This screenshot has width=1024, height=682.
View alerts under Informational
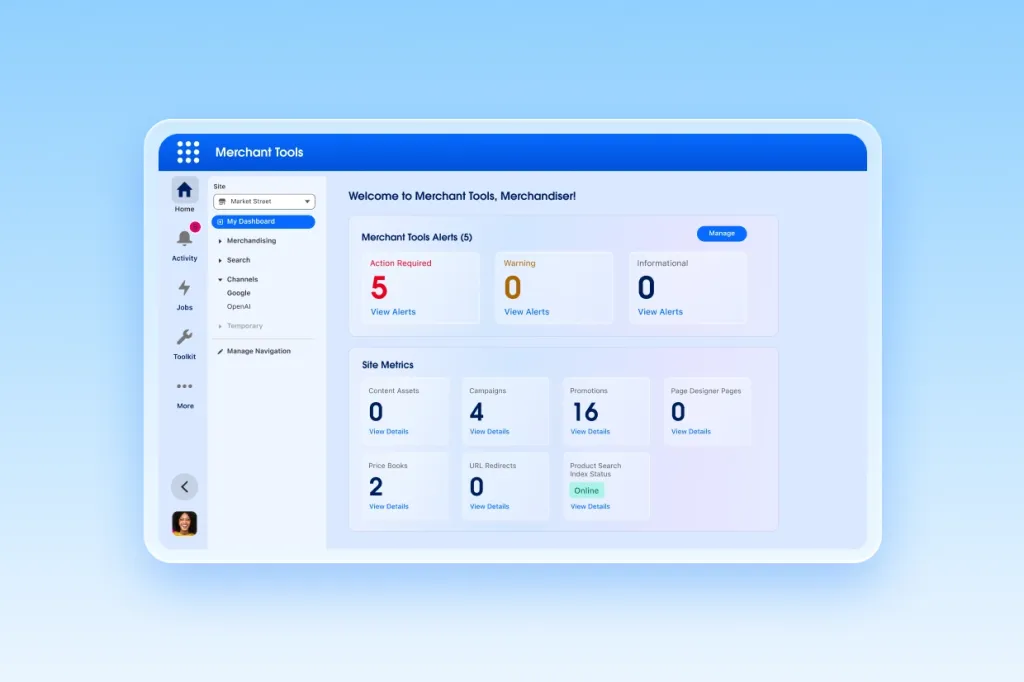point(660,312)
